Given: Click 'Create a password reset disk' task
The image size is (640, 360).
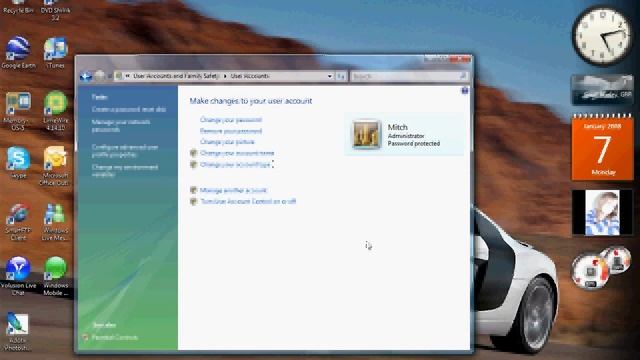Looking at the screenshot, I should point(129,109).
